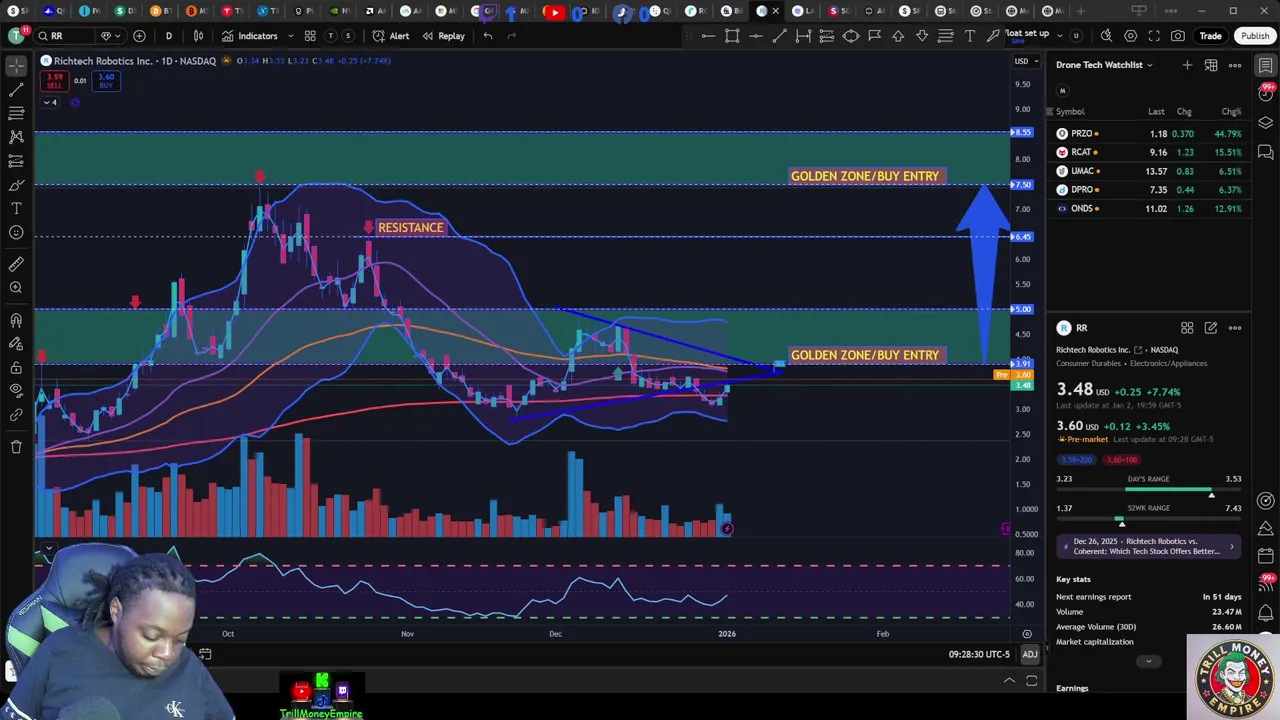This screenshot has width=1280, height=720.
Task: Select the trend line drawing tool
Action: (x=16, y=89)
